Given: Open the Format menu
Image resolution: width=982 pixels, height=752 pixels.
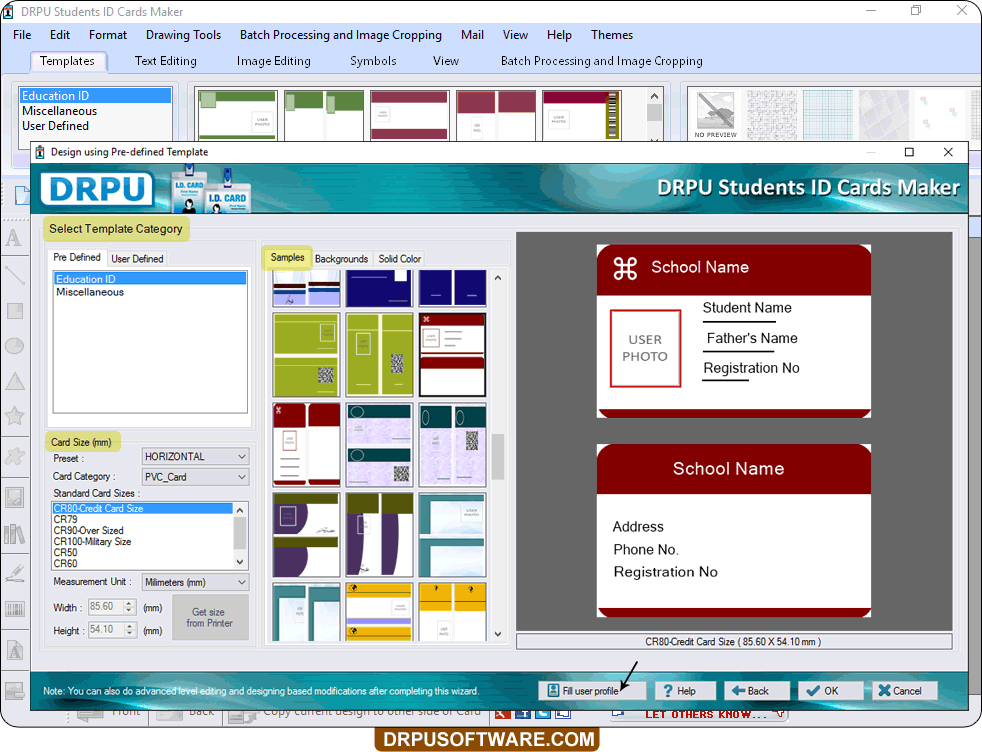Looking at the screenshot, I should pos(108,35).
